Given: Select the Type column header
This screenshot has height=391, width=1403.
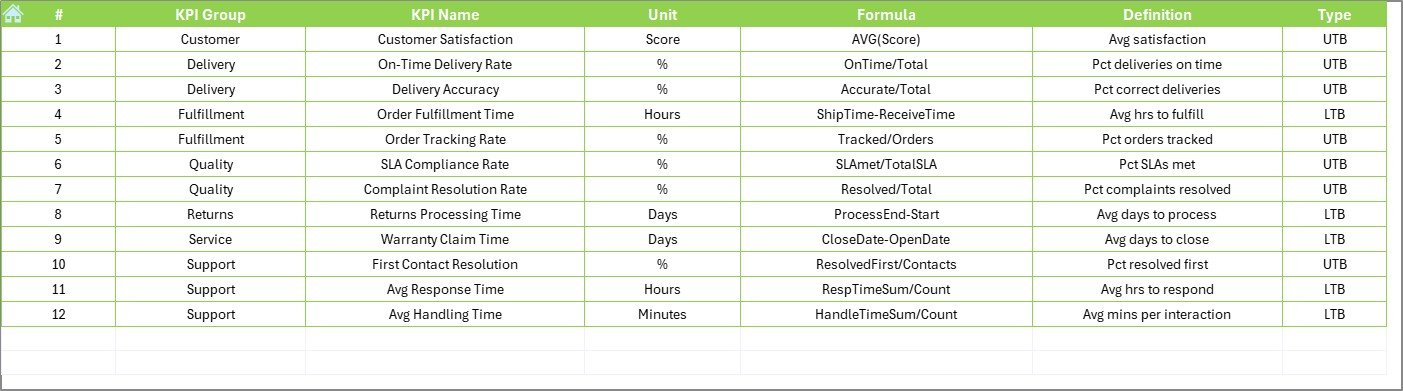Looking at the screenshot, I should (x=1334, y=15).
